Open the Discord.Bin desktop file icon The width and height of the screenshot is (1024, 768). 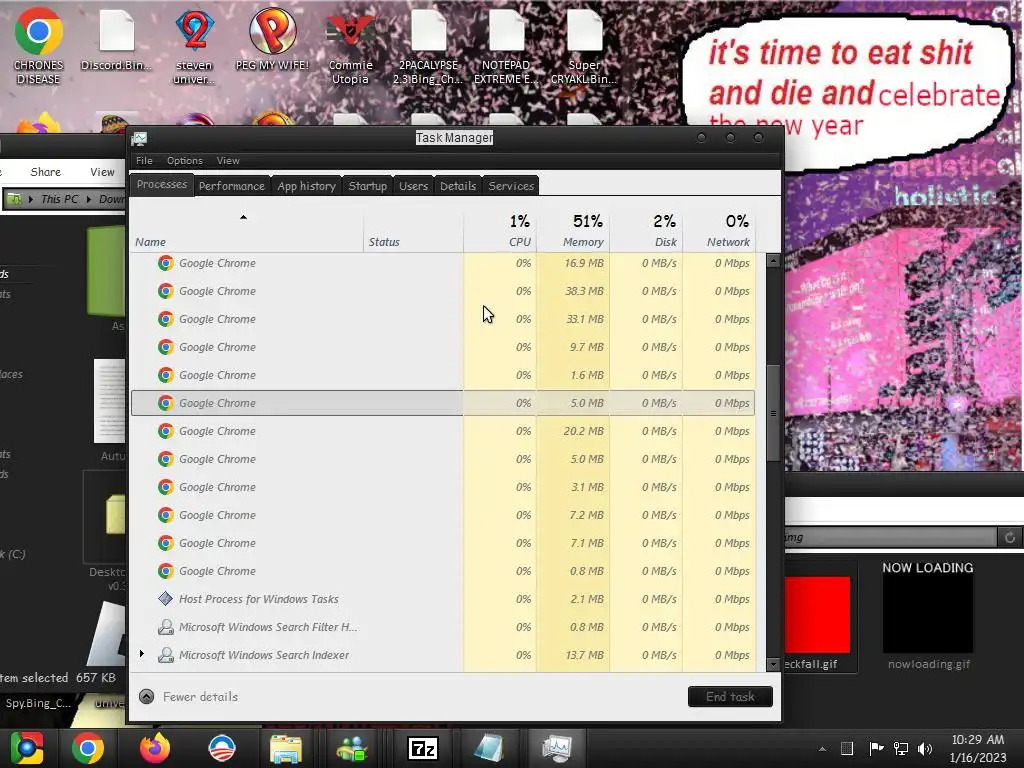pos(116,39)
